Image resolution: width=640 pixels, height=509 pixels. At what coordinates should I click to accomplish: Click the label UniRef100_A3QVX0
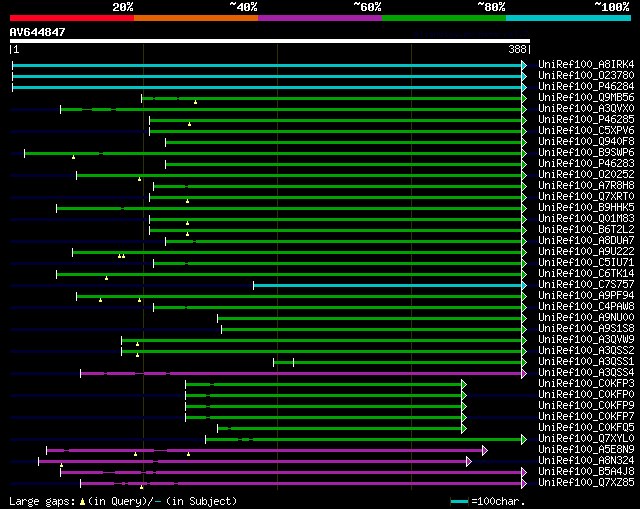pos(586,109)
